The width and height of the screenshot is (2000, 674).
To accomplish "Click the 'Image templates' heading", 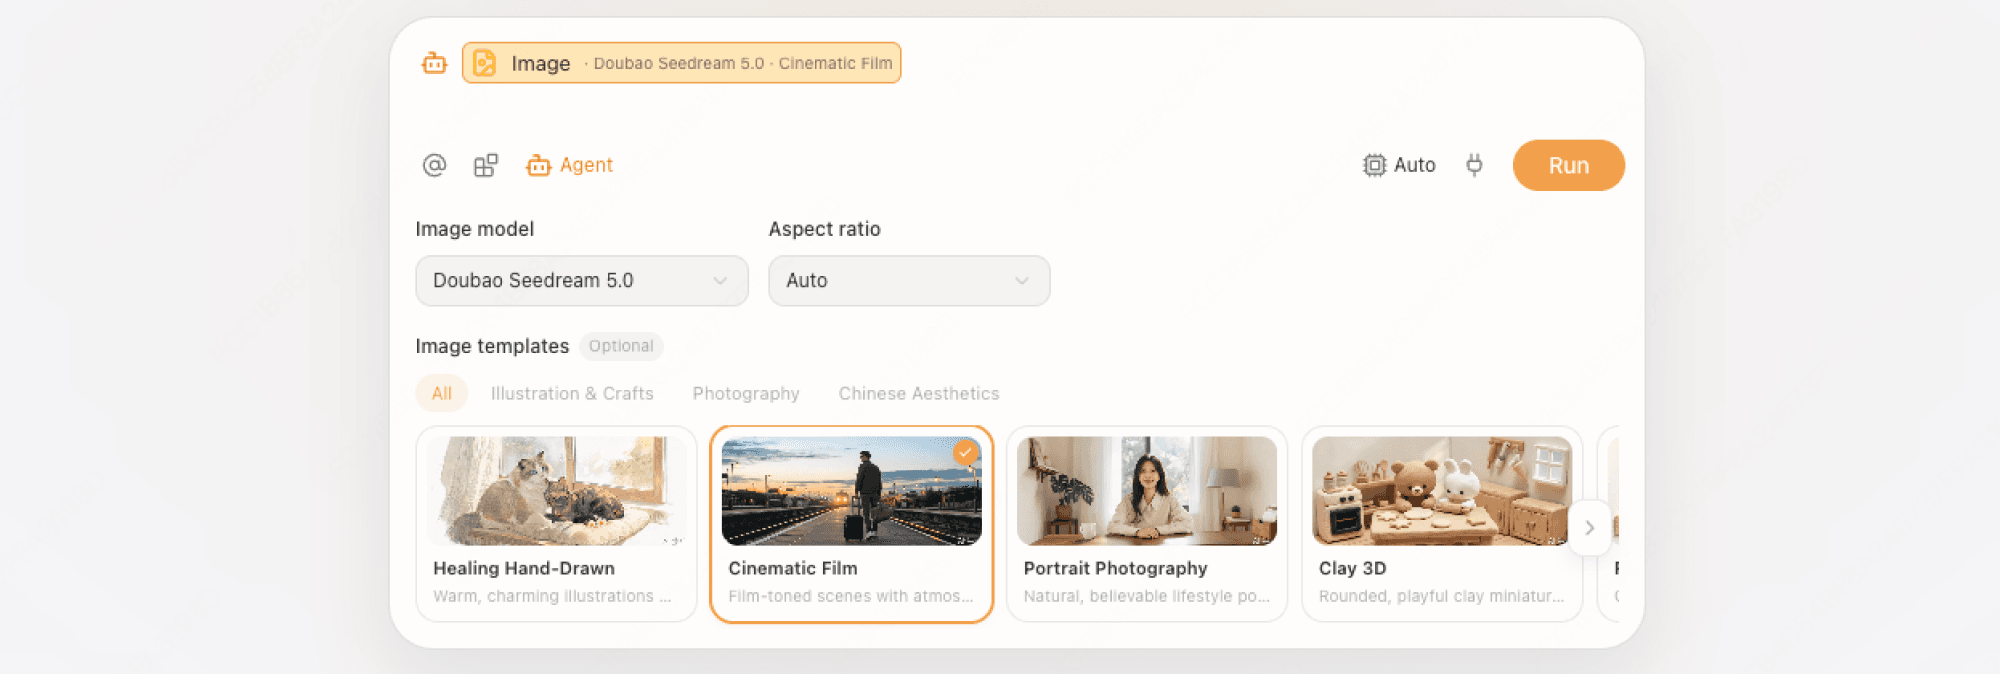I will (x=492, y=346).
